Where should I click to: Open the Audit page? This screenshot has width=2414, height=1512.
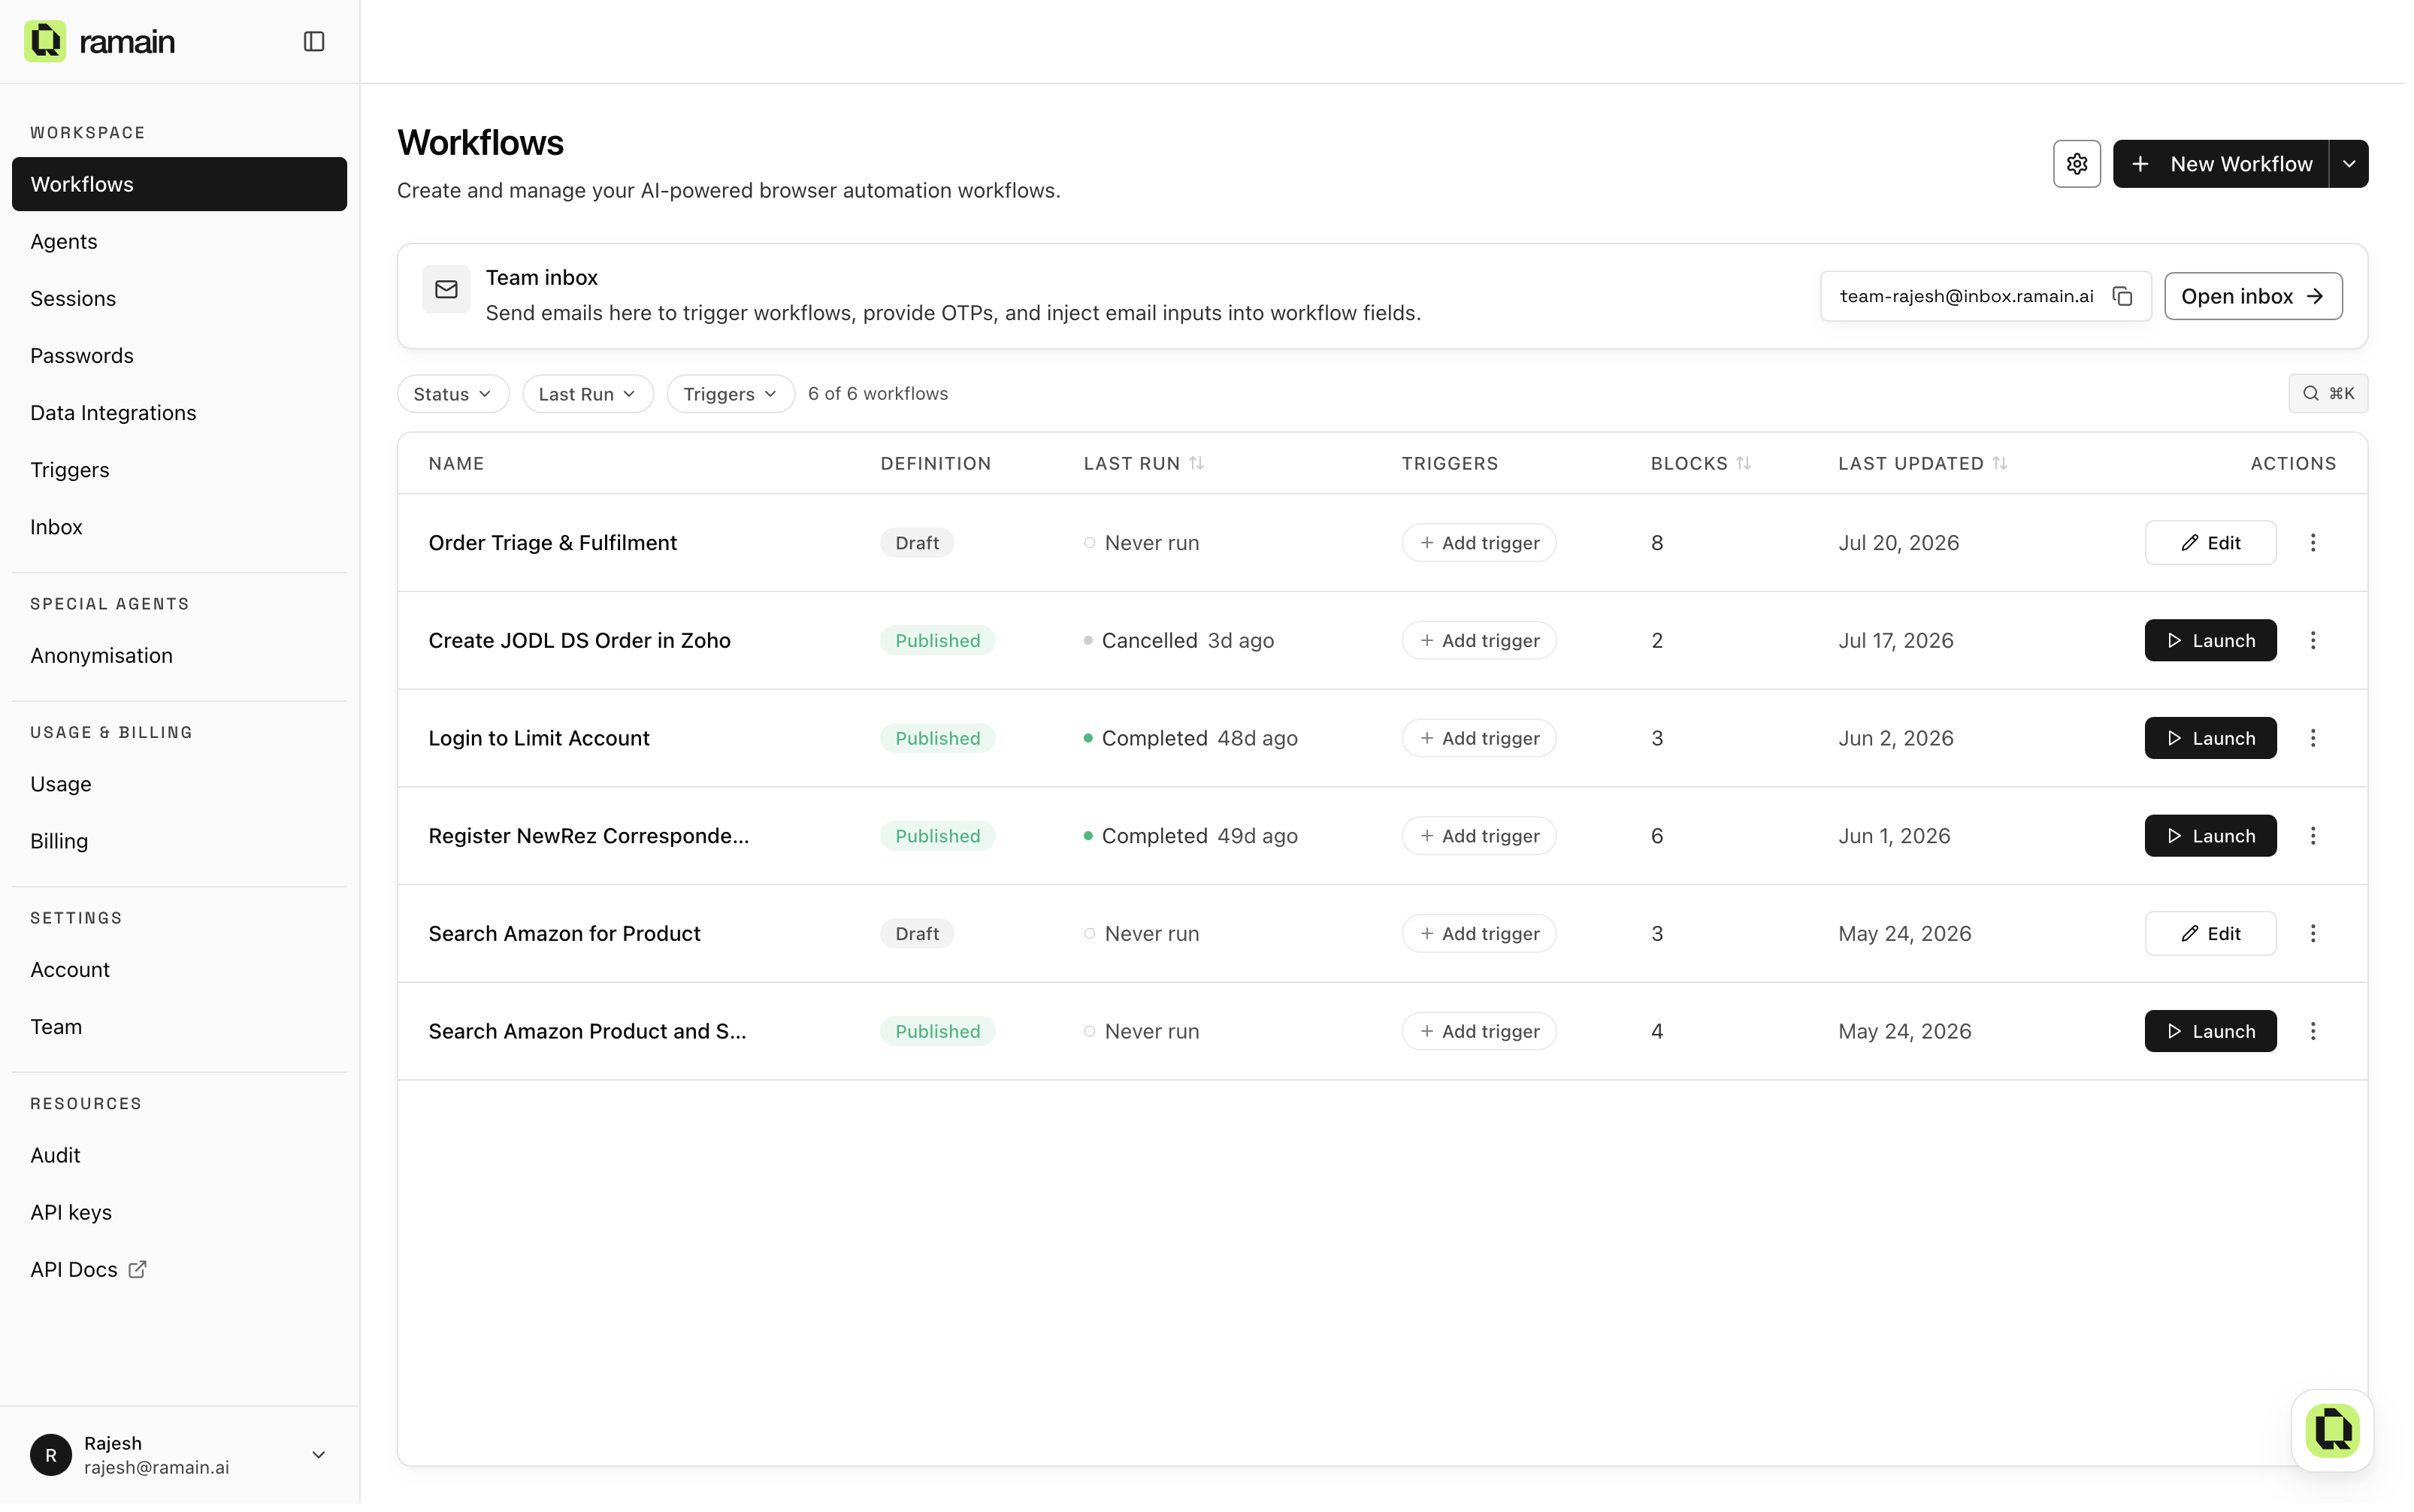coord(180,1156)
